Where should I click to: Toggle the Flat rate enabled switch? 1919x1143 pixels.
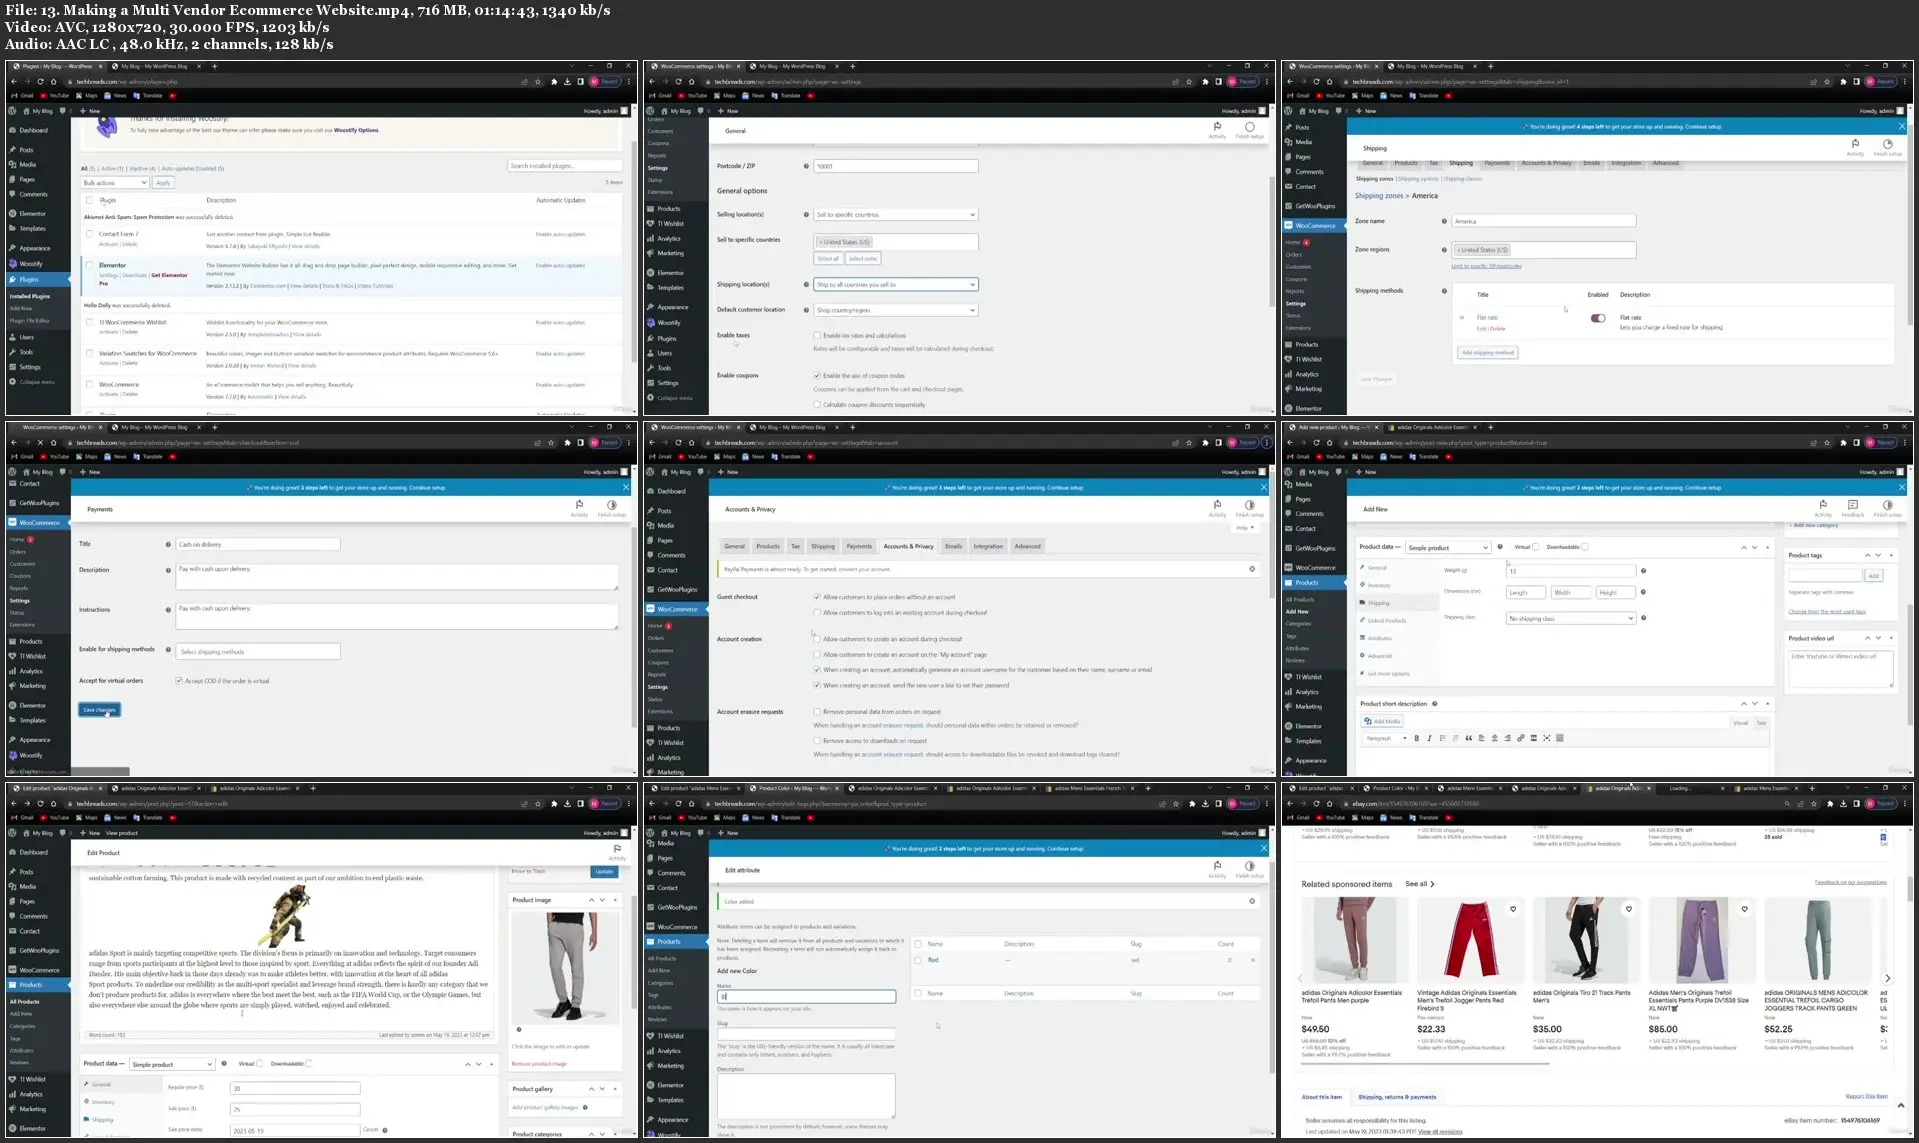pos(1598,318)
